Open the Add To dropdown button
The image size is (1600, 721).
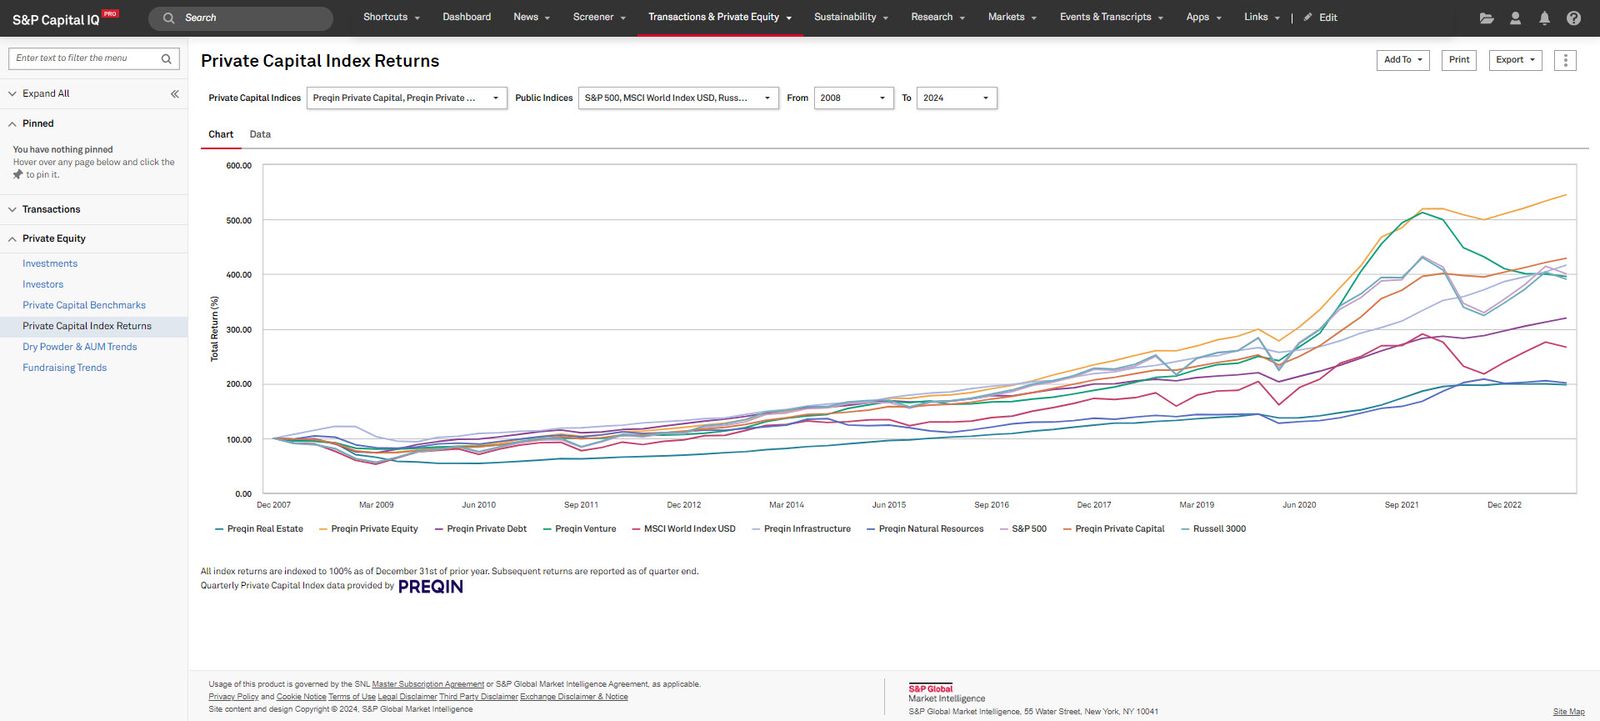point(1403,60)
